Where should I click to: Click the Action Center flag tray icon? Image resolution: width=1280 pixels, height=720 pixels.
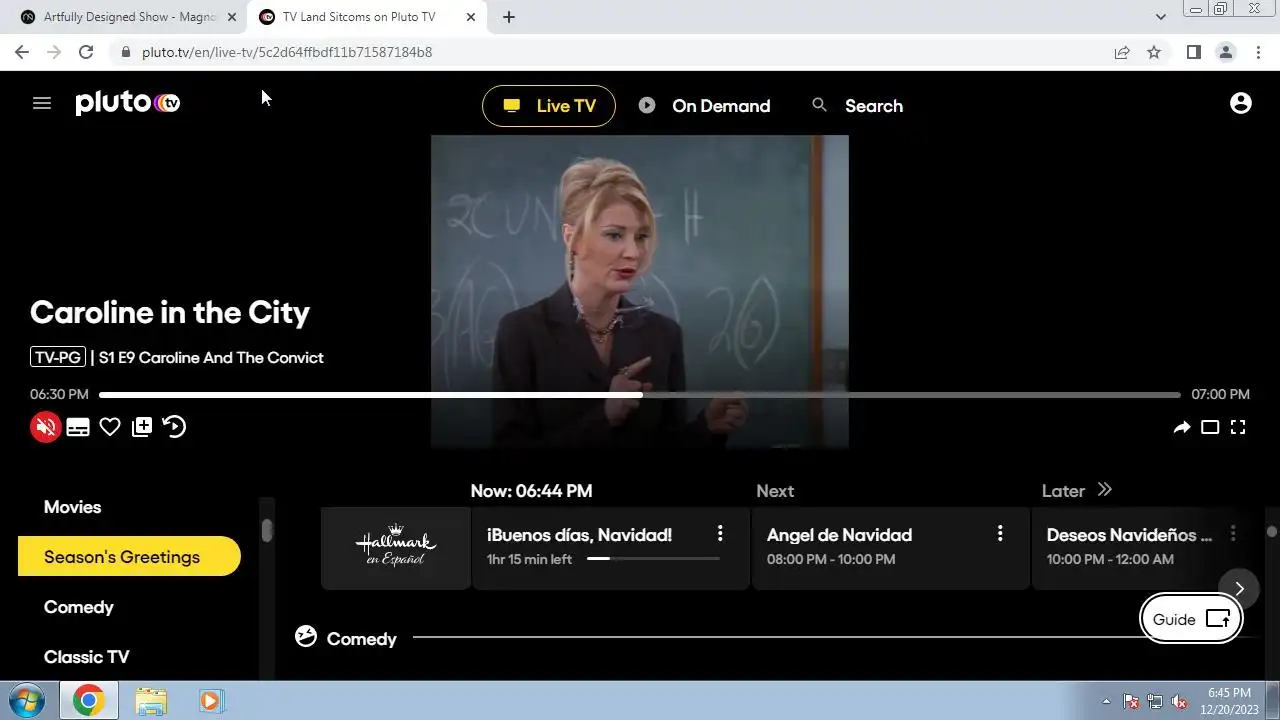pos(1131,701)
